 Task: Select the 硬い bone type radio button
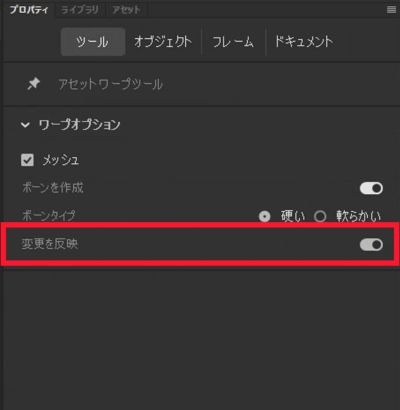(x=265, y=217)
